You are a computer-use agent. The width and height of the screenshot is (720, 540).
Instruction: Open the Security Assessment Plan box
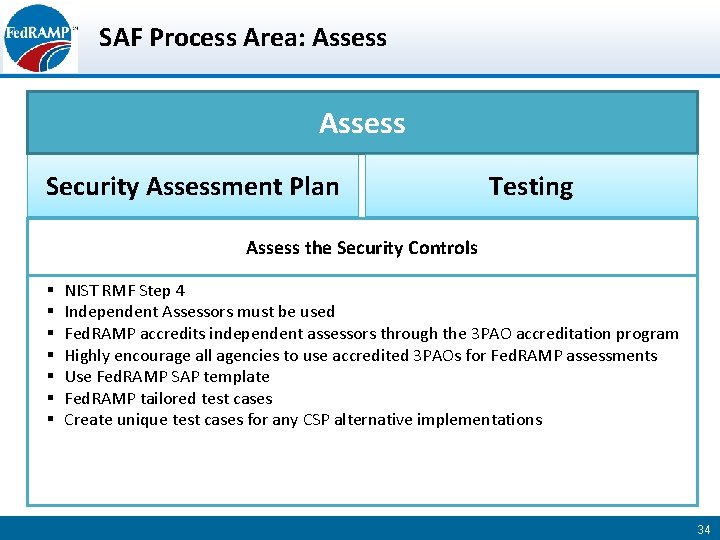193,186
